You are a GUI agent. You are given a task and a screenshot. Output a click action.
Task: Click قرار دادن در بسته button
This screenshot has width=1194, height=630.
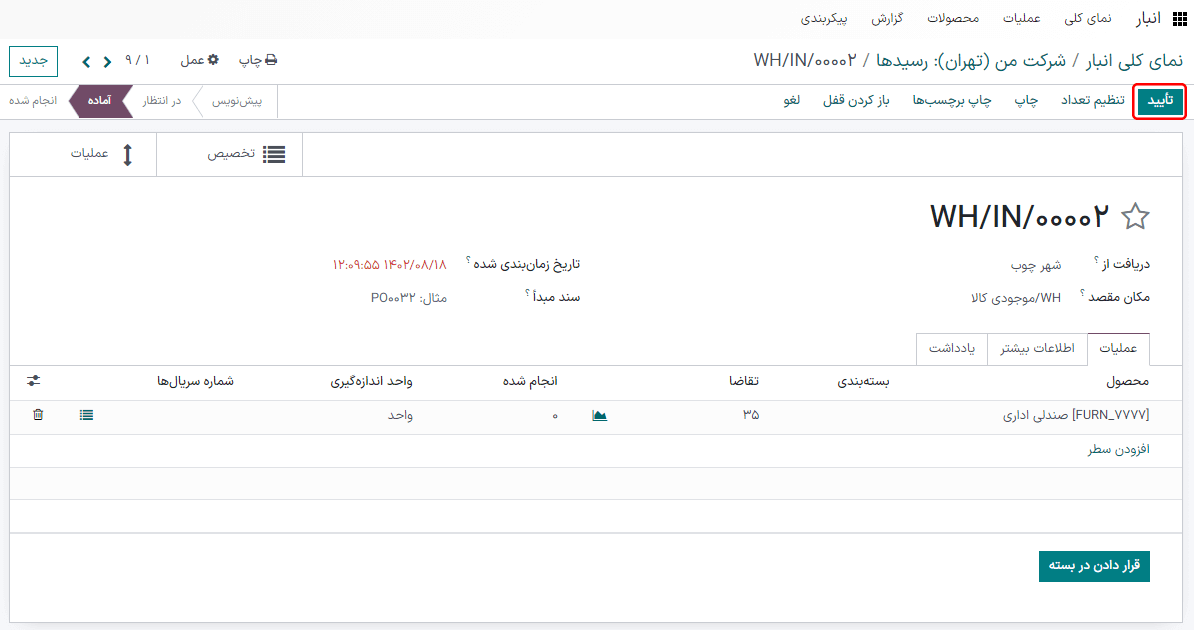[x=1094, y=566]
